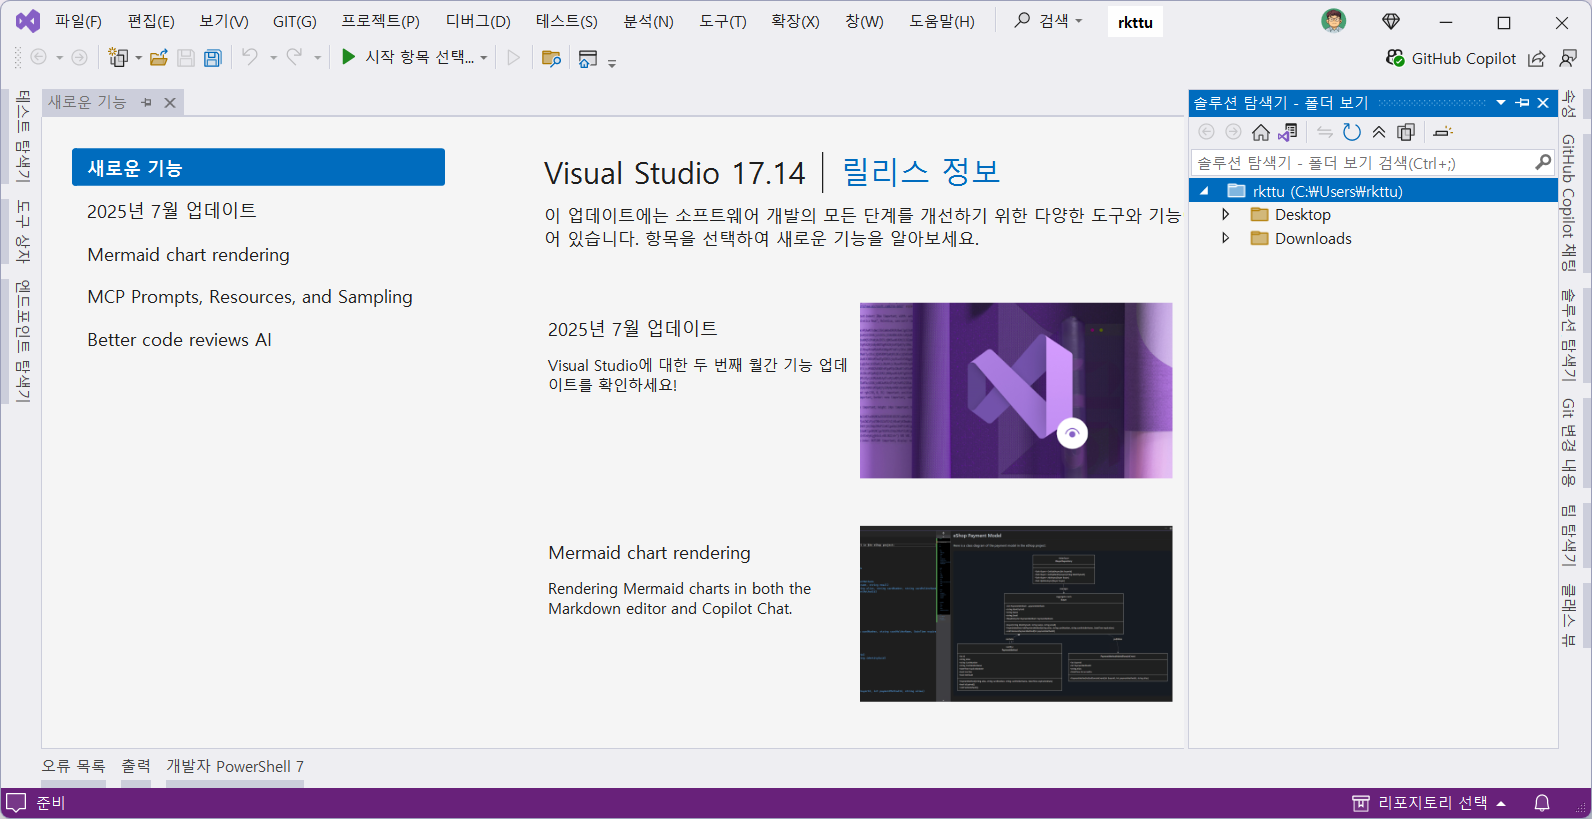Switch to the 오류 목록 tab
1592x819 pixels.
(x=73, y=766)
